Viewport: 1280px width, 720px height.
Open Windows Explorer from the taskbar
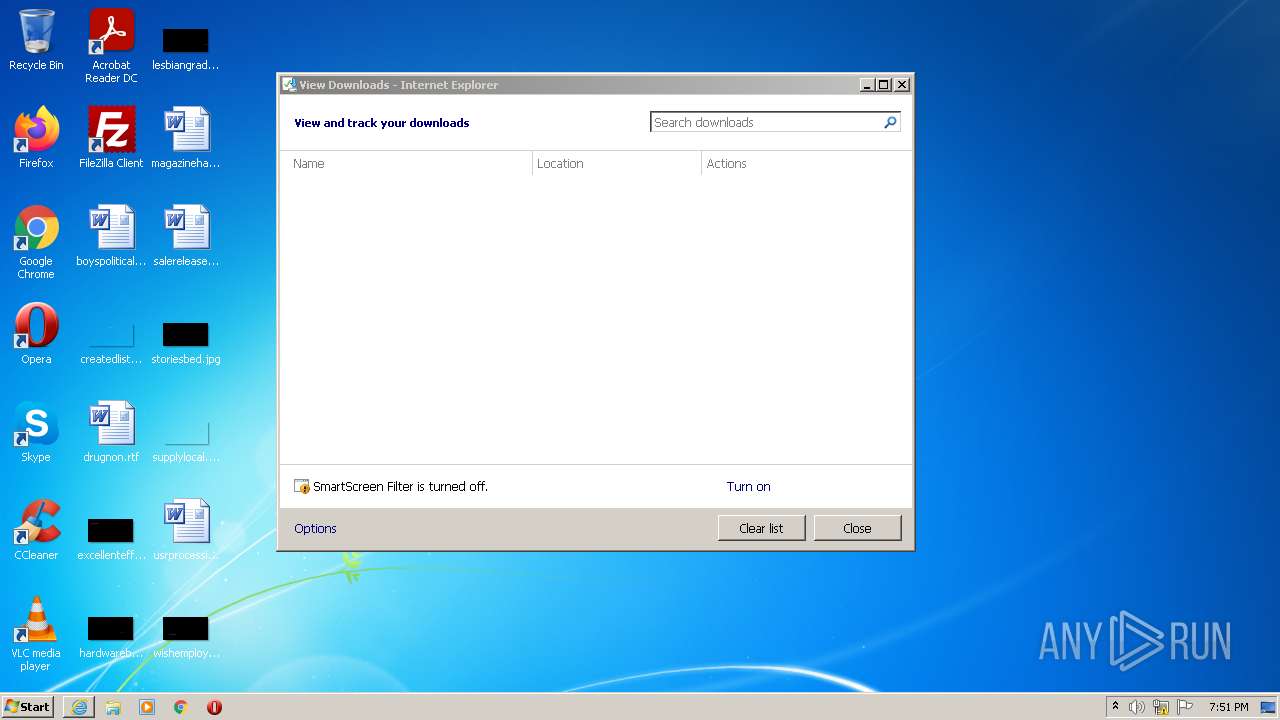tap(113, 707)
